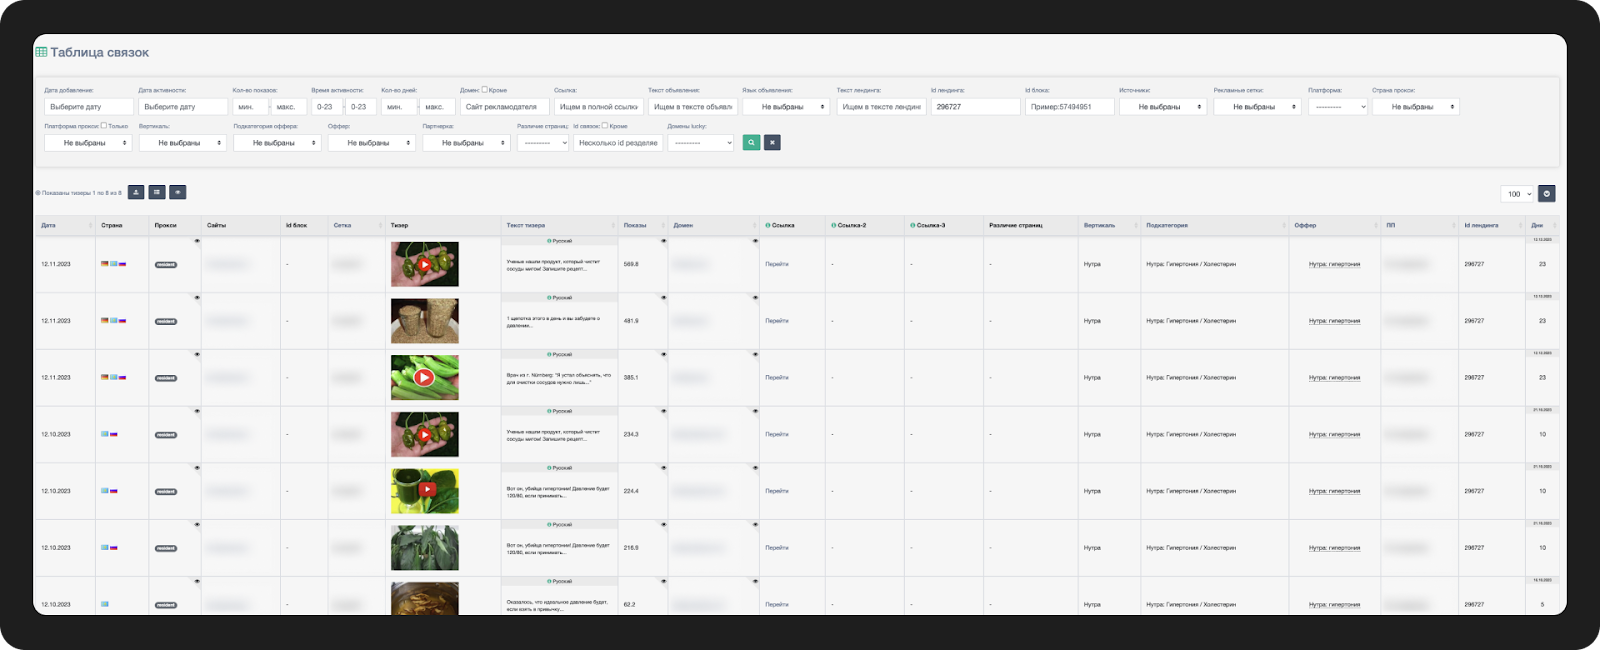Click the green search filter button

tap(751, 143)
